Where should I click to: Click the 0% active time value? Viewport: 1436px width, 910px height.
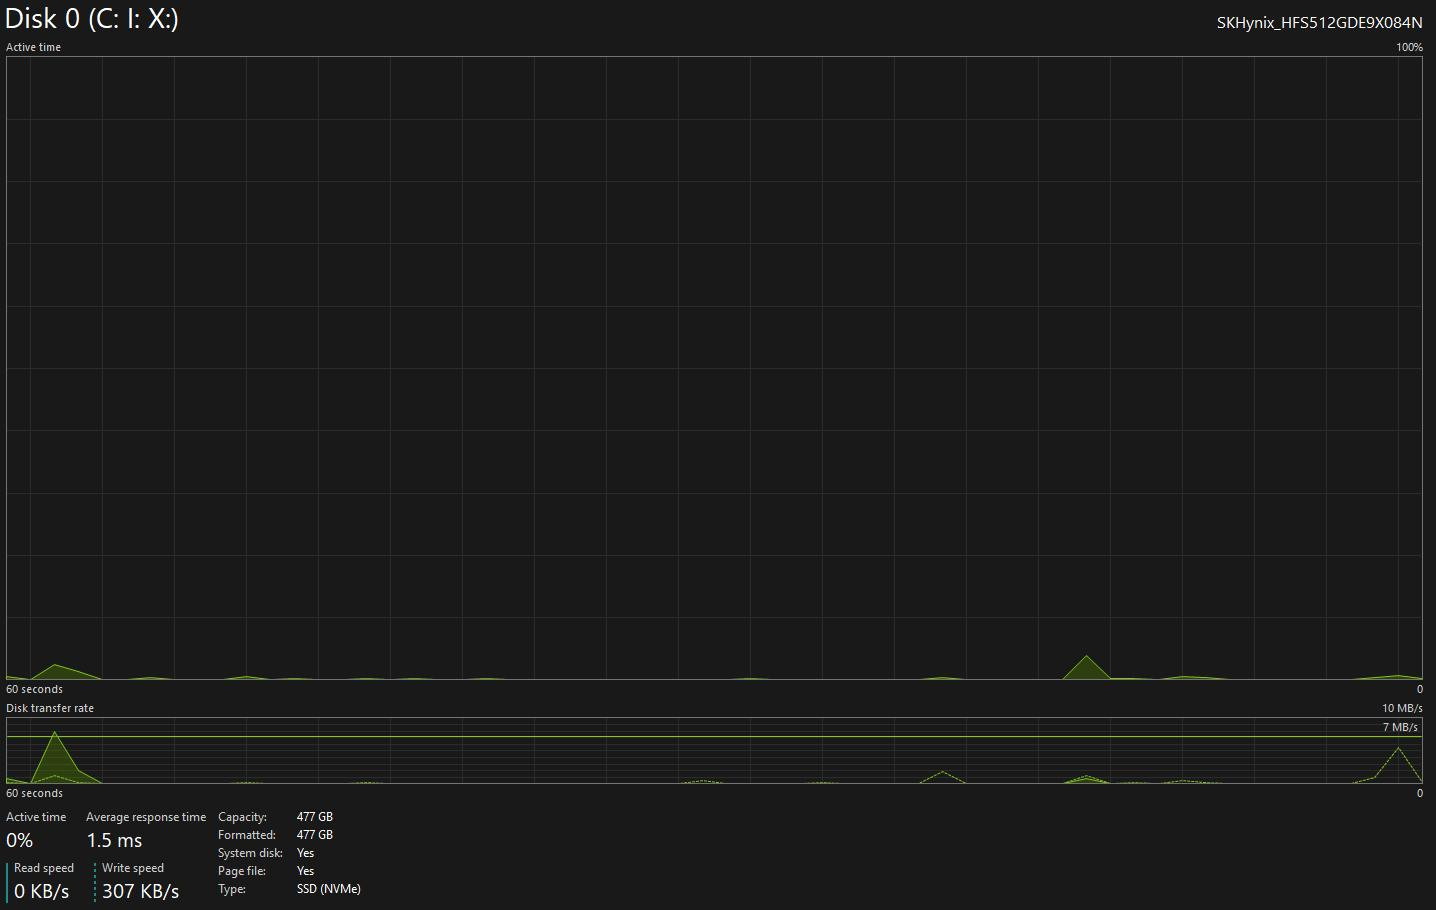click(x=20, y=840)
